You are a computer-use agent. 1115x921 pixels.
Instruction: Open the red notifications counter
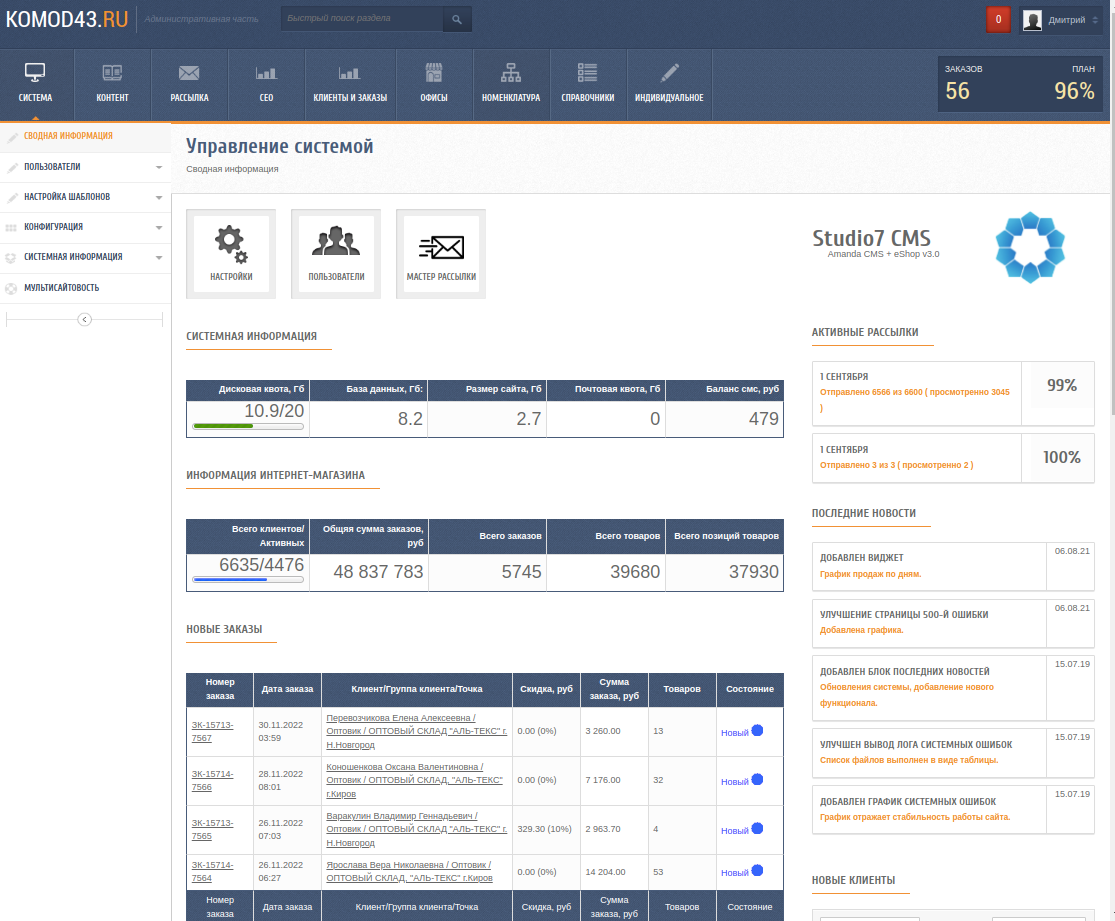[998, 20]
